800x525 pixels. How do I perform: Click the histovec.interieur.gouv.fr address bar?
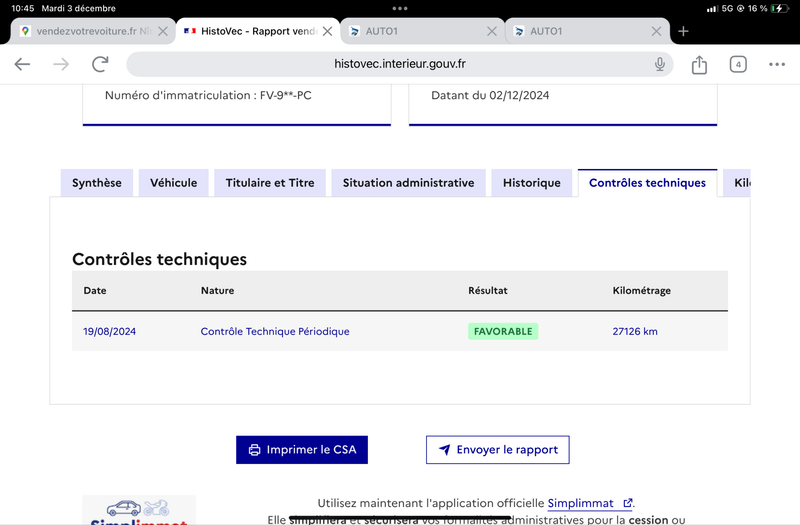pos(399,64)
